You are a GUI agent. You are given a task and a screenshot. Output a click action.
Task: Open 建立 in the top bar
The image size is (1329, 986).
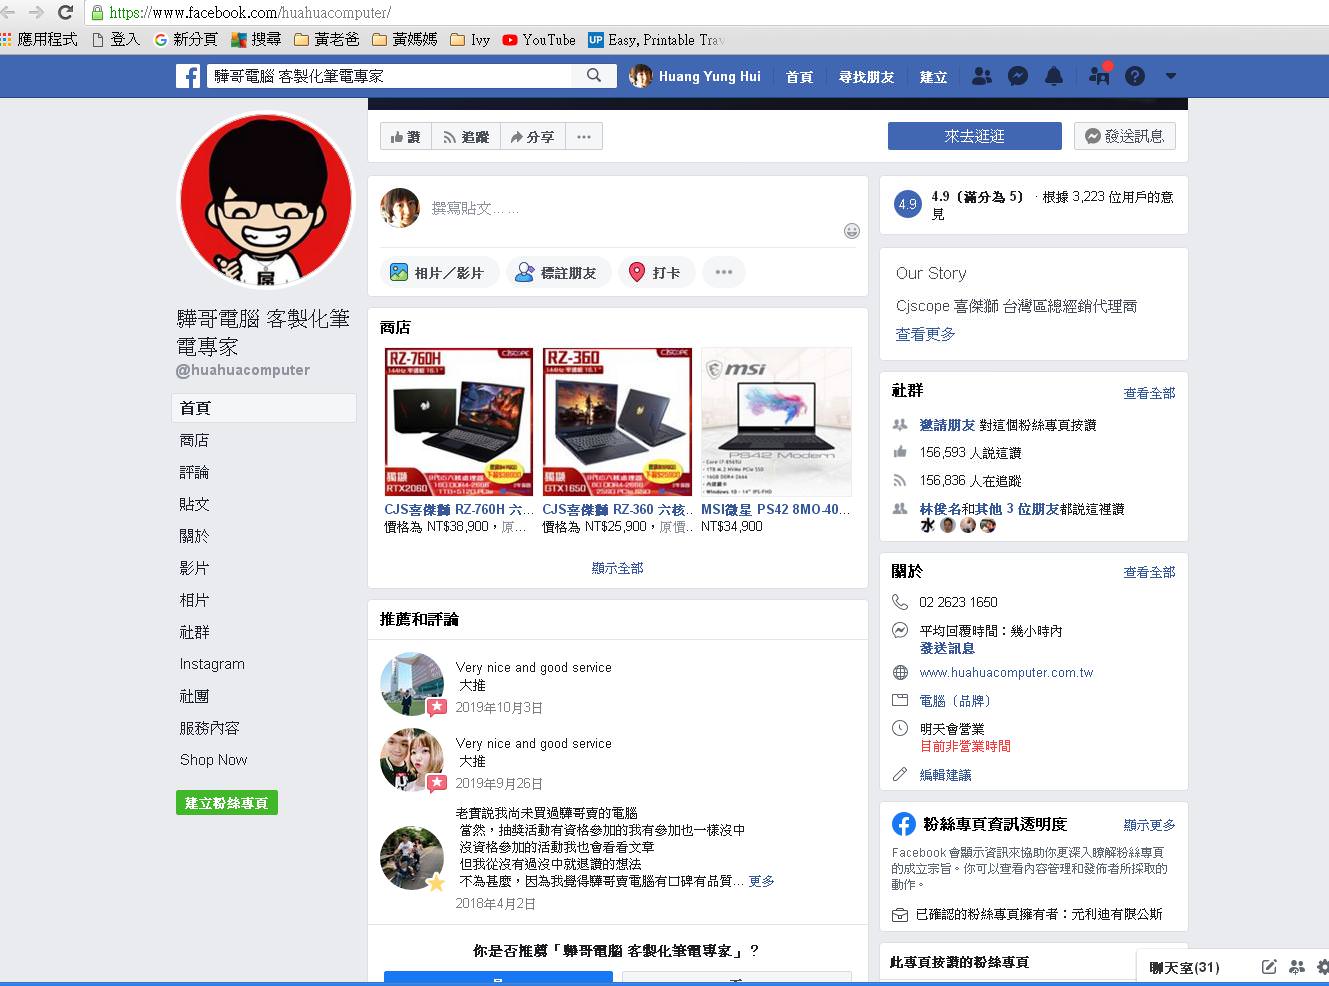[x=933, y=77]
